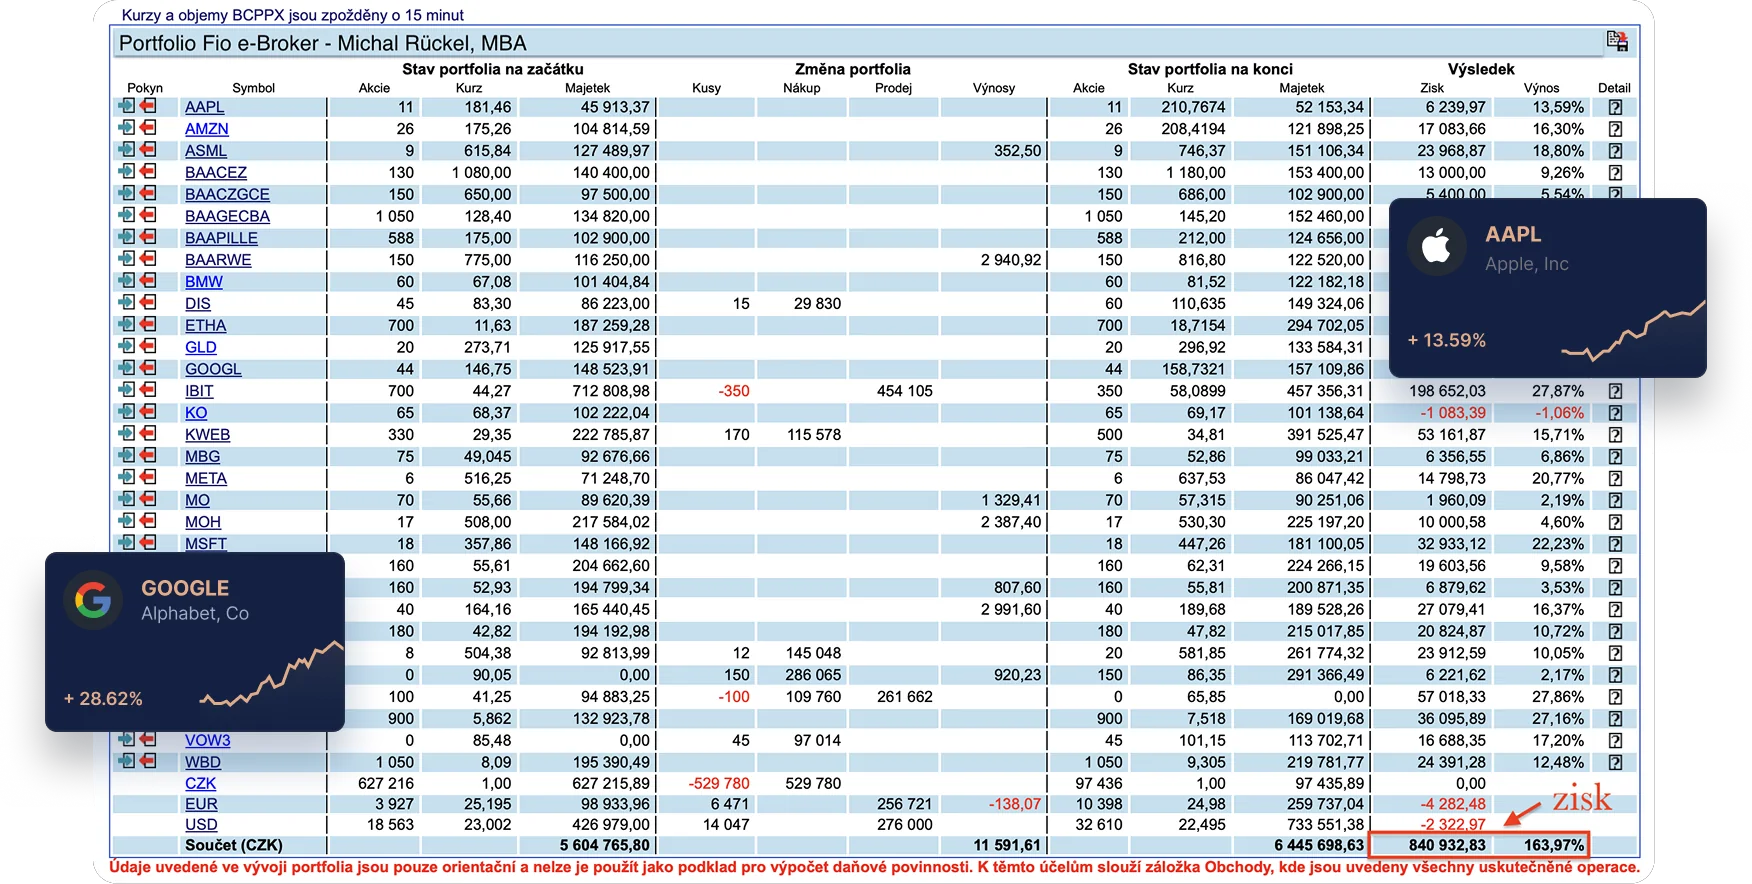Click the sell order icon for KWEB
The height and width of the screenshot is (884, 1752).
148,434
